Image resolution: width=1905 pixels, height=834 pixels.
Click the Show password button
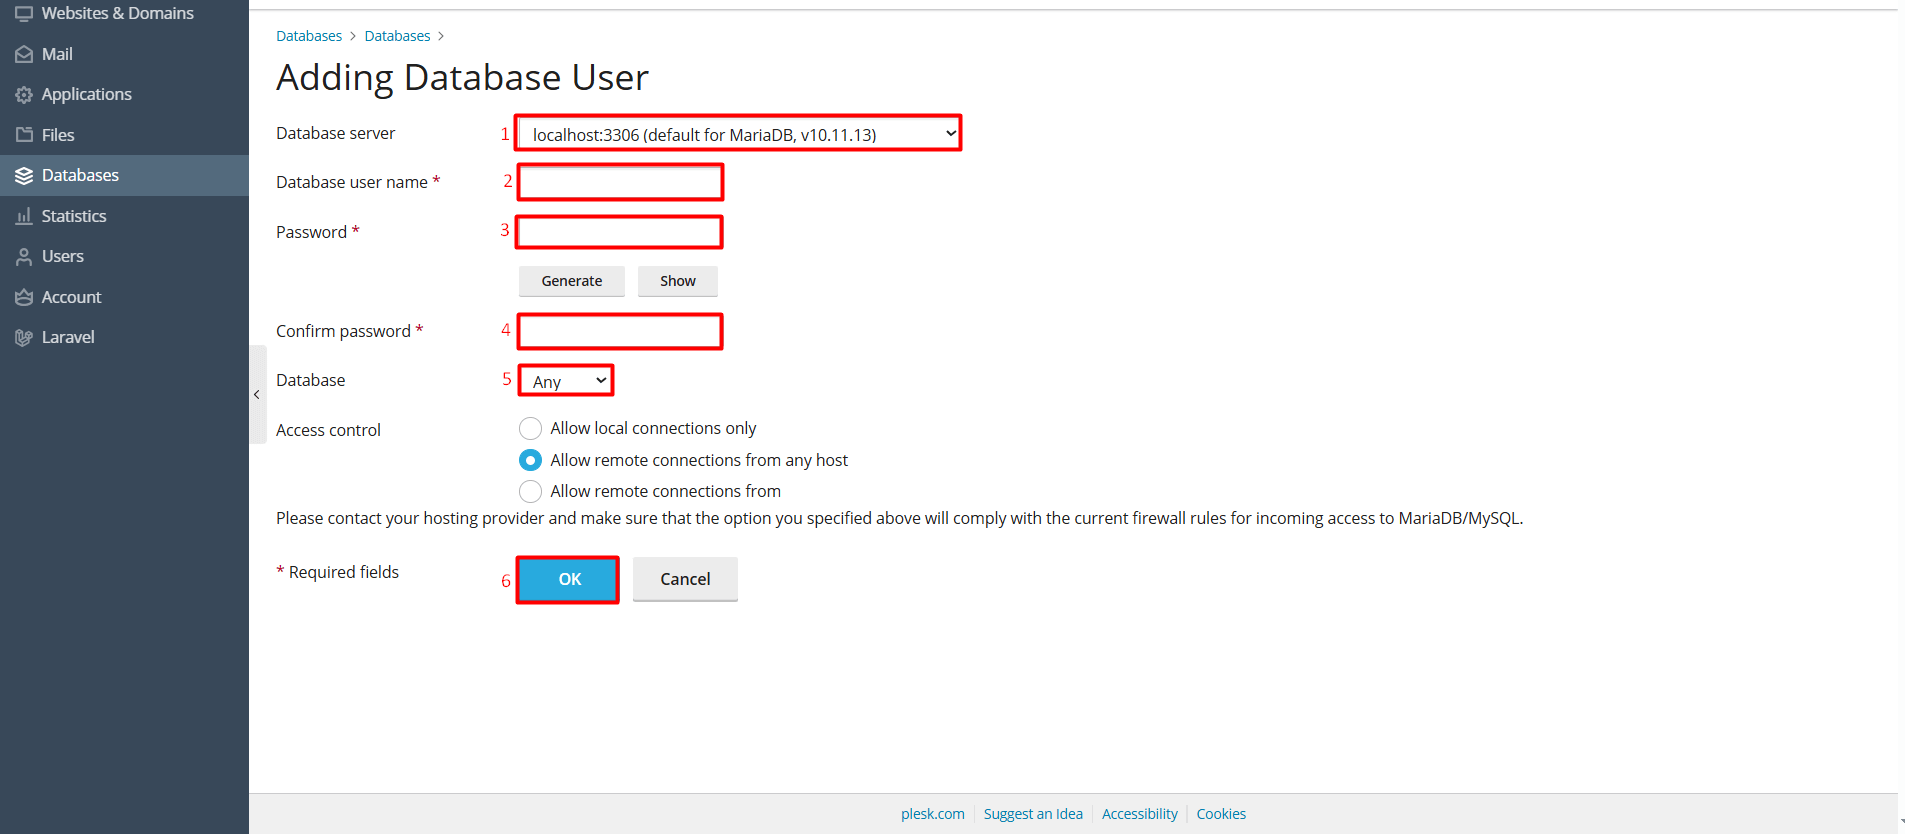678,281
